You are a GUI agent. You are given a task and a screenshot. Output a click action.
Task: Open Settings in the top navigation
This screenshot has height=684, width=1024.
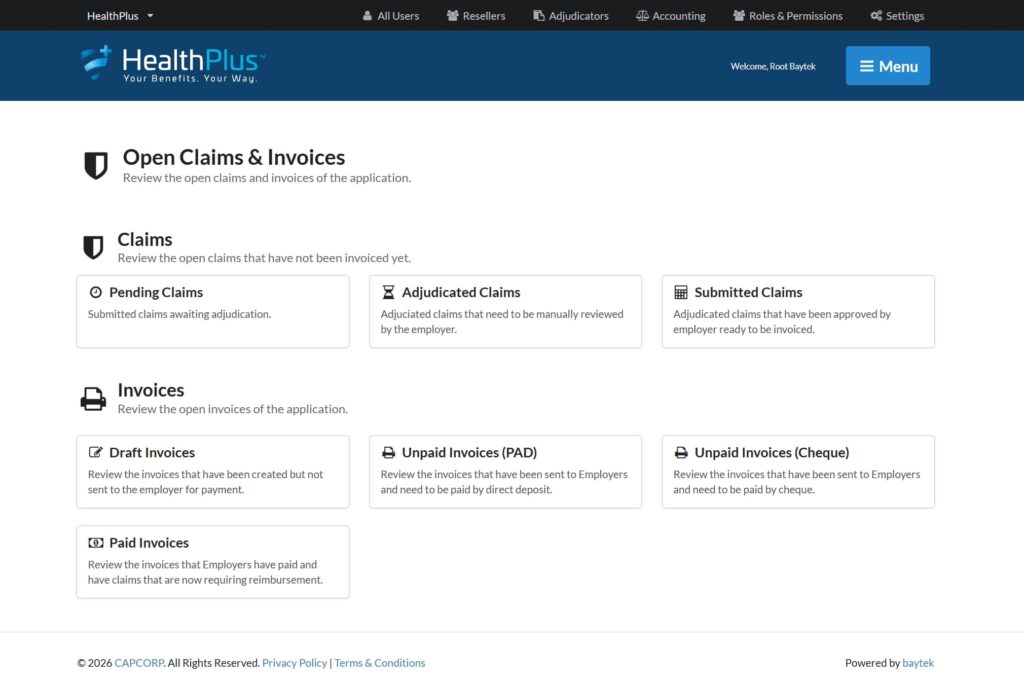click(x=897, y=16)
